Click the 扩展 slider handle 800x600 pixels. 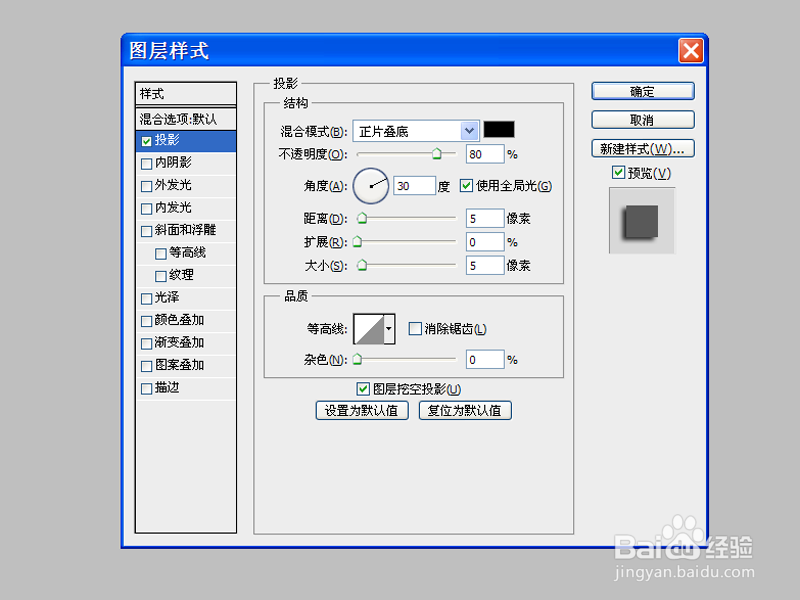(358, 242)
